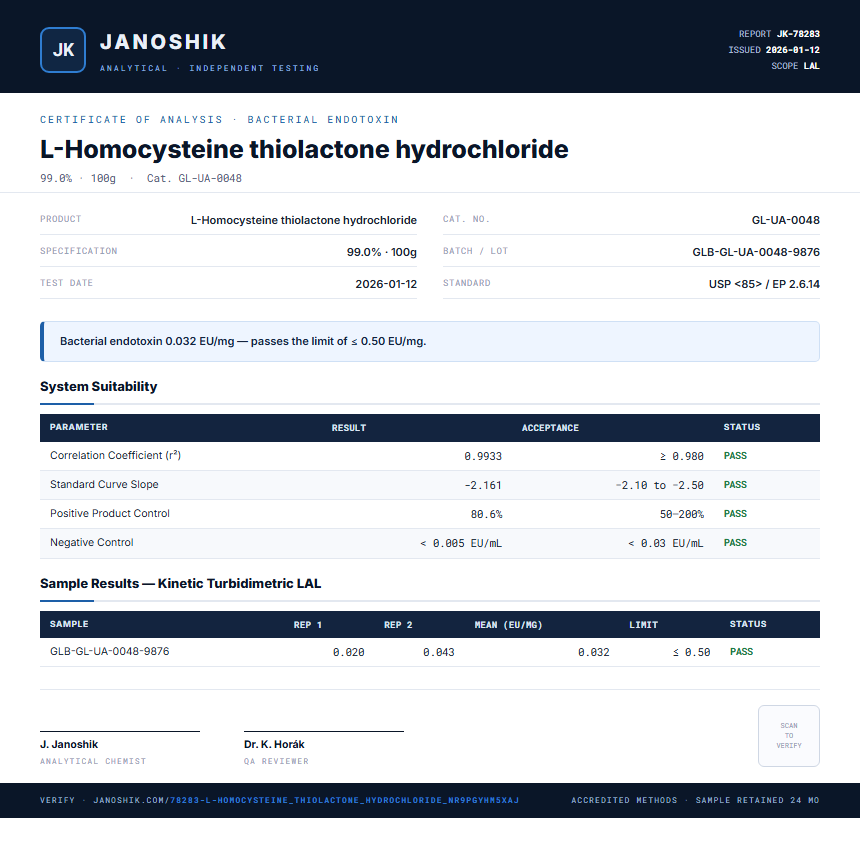Click the Standard Curve Slope row label
This screenshot has height=846, width=860.
click(x=104, y=484)
